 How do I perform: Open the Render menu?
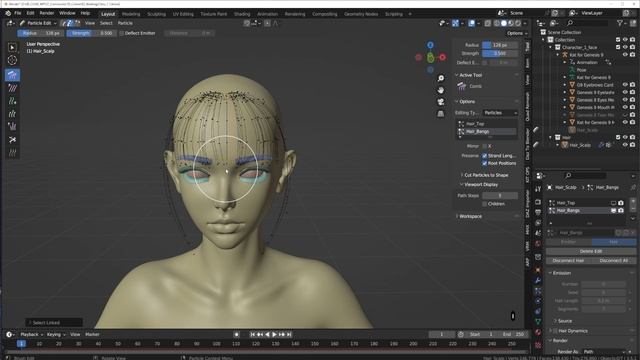point(47,13)
